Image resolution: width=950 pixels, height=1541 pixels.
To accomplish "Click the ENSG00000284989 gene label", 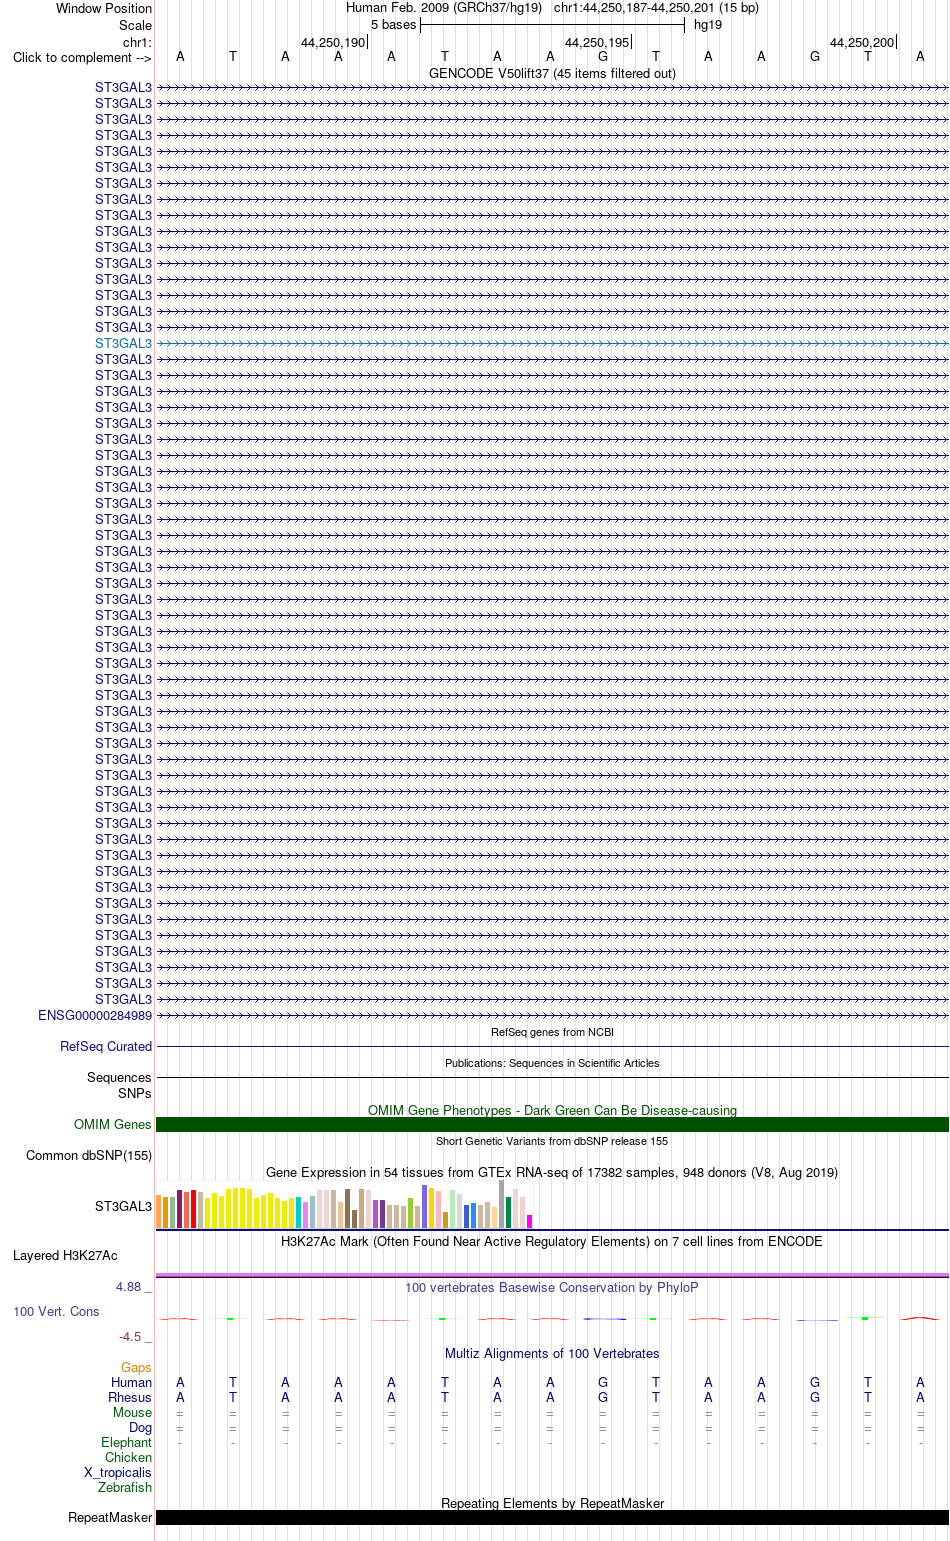I will coord(95,1015).
